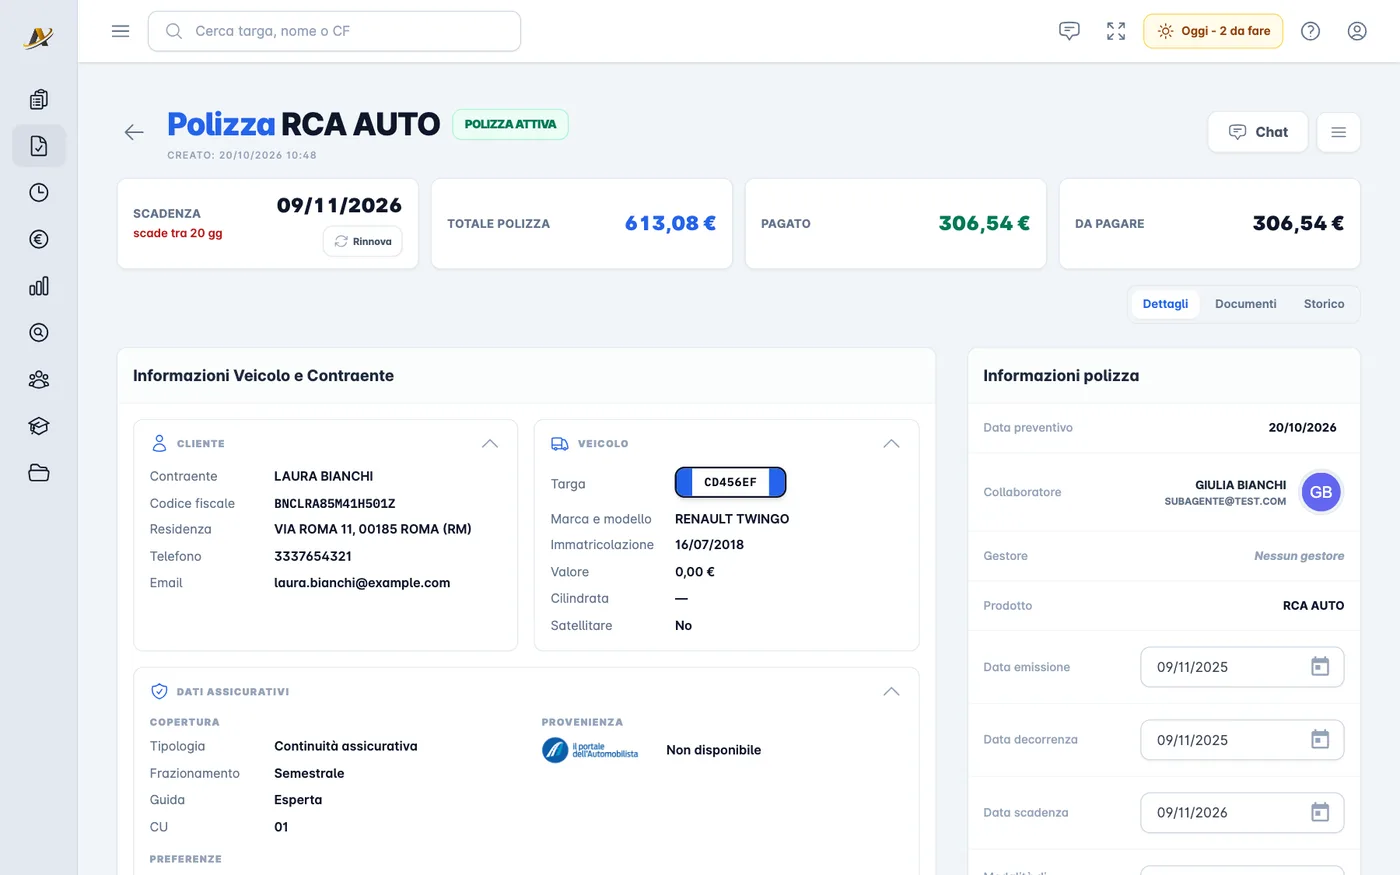This screenshot has height=875, width=1400.
Task: Open the magnifier search sidebar icon
Action: (39, 333)
